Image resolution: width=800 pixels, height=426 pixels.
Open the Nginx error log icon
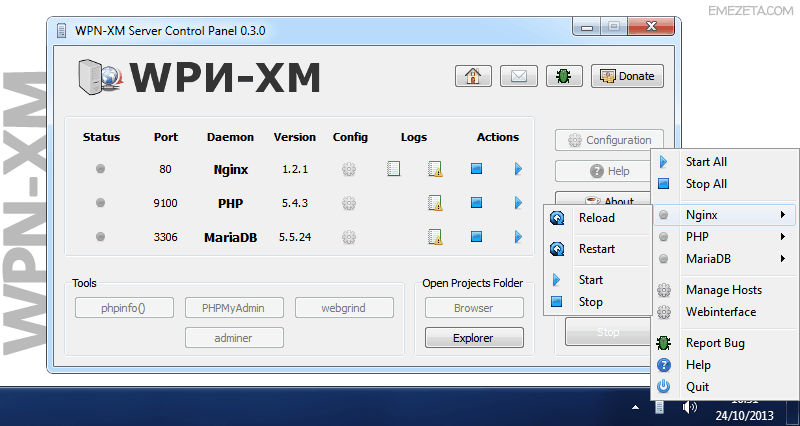435,169
